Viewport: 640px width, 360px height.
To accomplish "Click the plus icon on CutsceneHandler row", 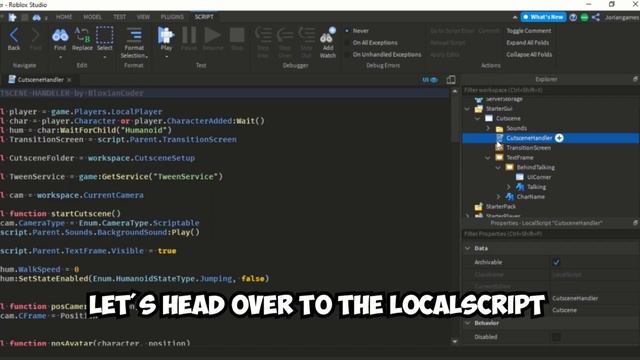I will coord(559,138).
